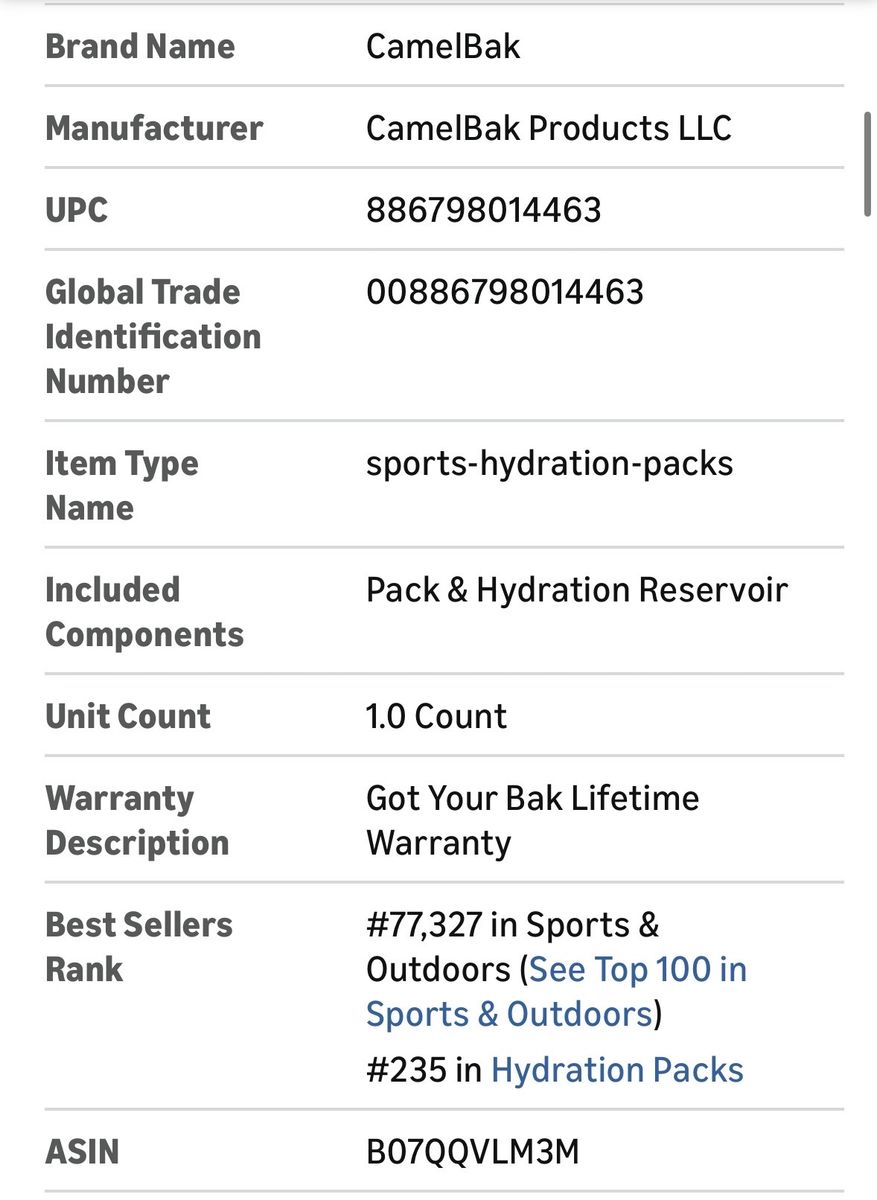Open the Hydration Packs category link

pos(617,1070)
